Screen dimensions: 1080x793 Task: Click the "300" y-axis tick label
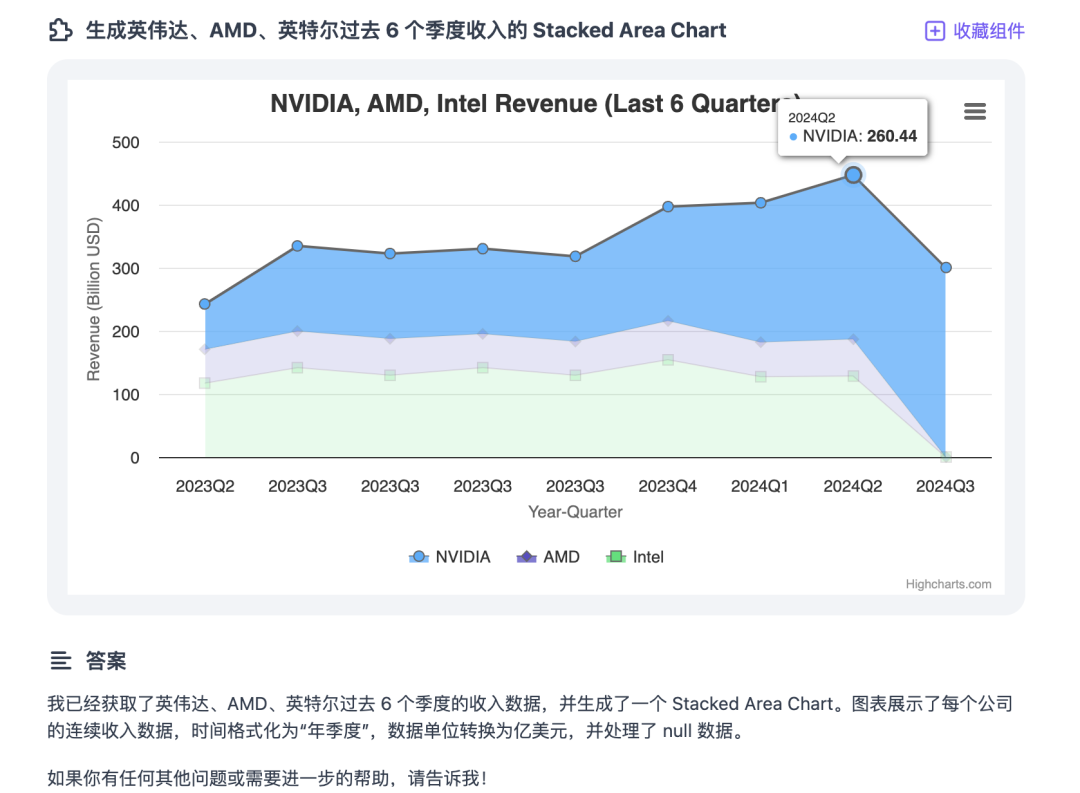[125, 269]
